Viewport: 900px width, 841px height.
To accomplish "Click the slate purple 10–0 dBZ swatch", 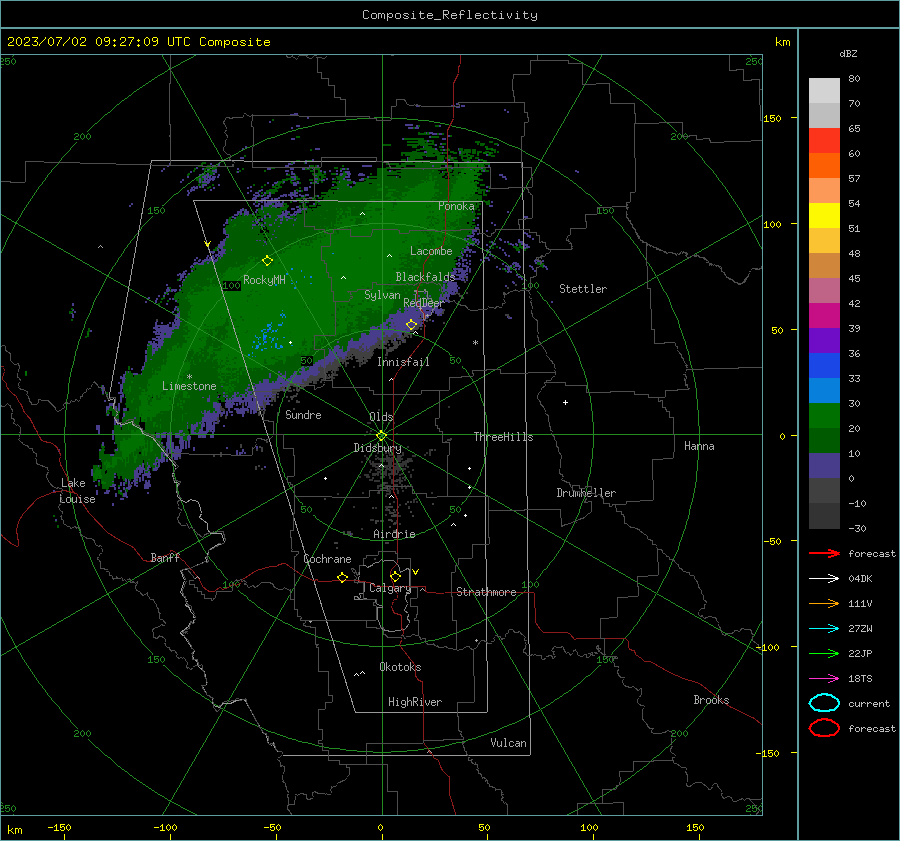I will click(824, 466).
